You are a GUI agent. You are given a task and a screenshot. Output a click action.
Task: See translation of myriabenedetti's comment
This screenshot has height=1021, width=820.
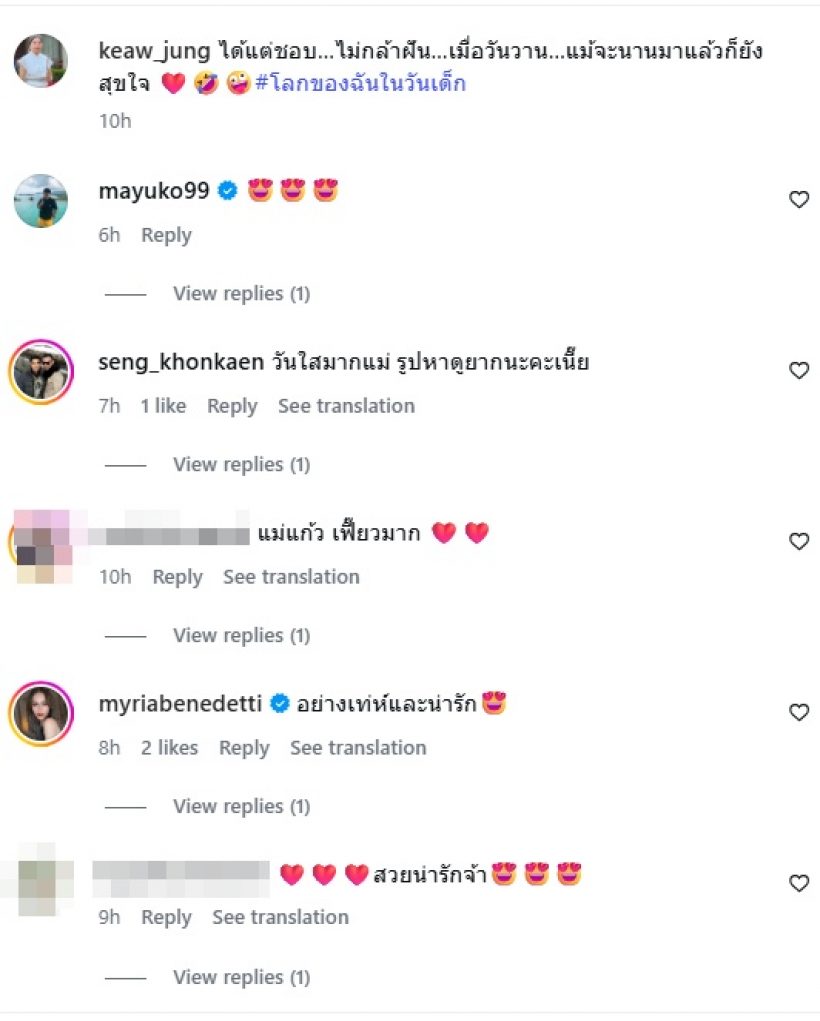(358, 748)
